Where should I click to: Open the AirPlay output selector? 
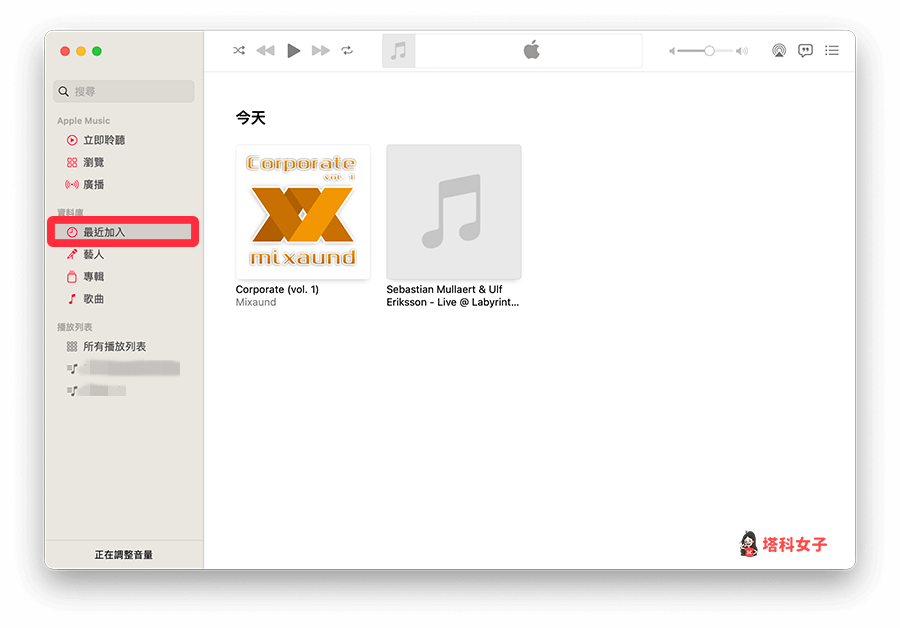coord(779,50)
